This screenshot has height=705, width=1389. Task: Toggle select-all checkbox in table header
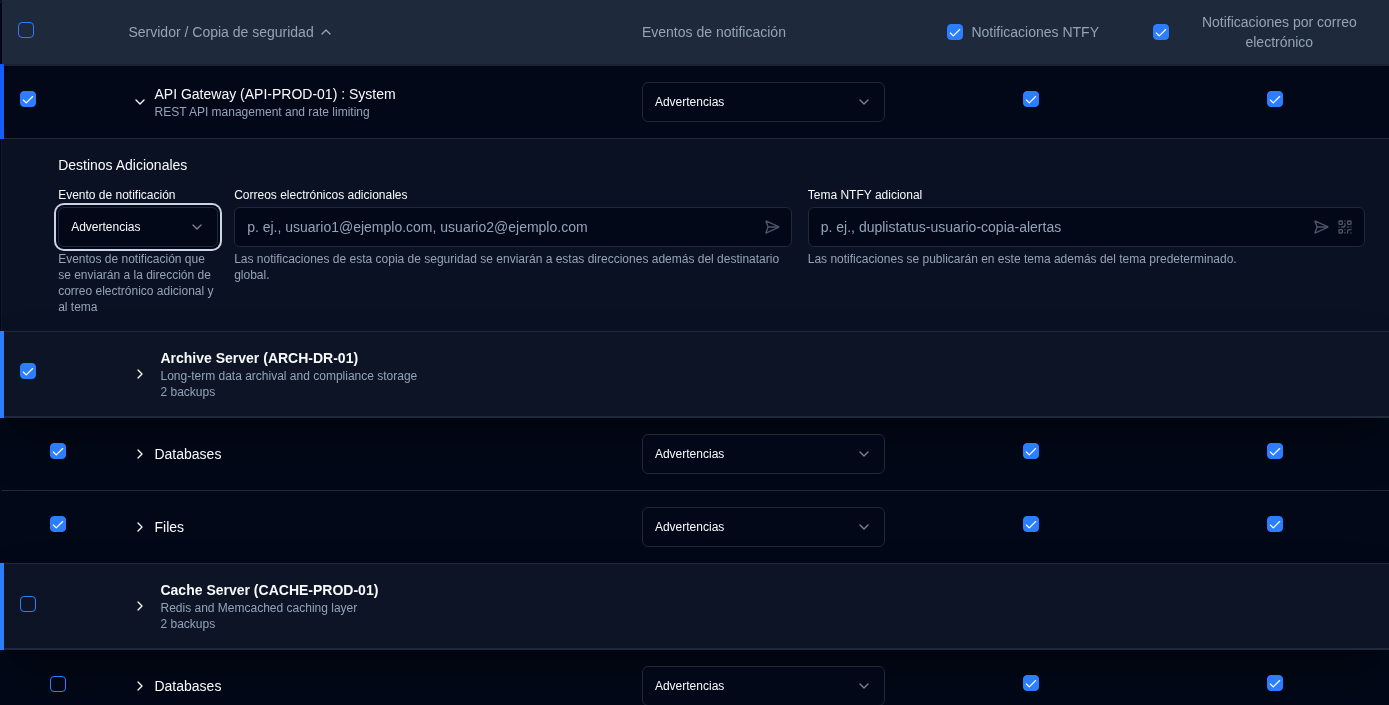point(26,30)
